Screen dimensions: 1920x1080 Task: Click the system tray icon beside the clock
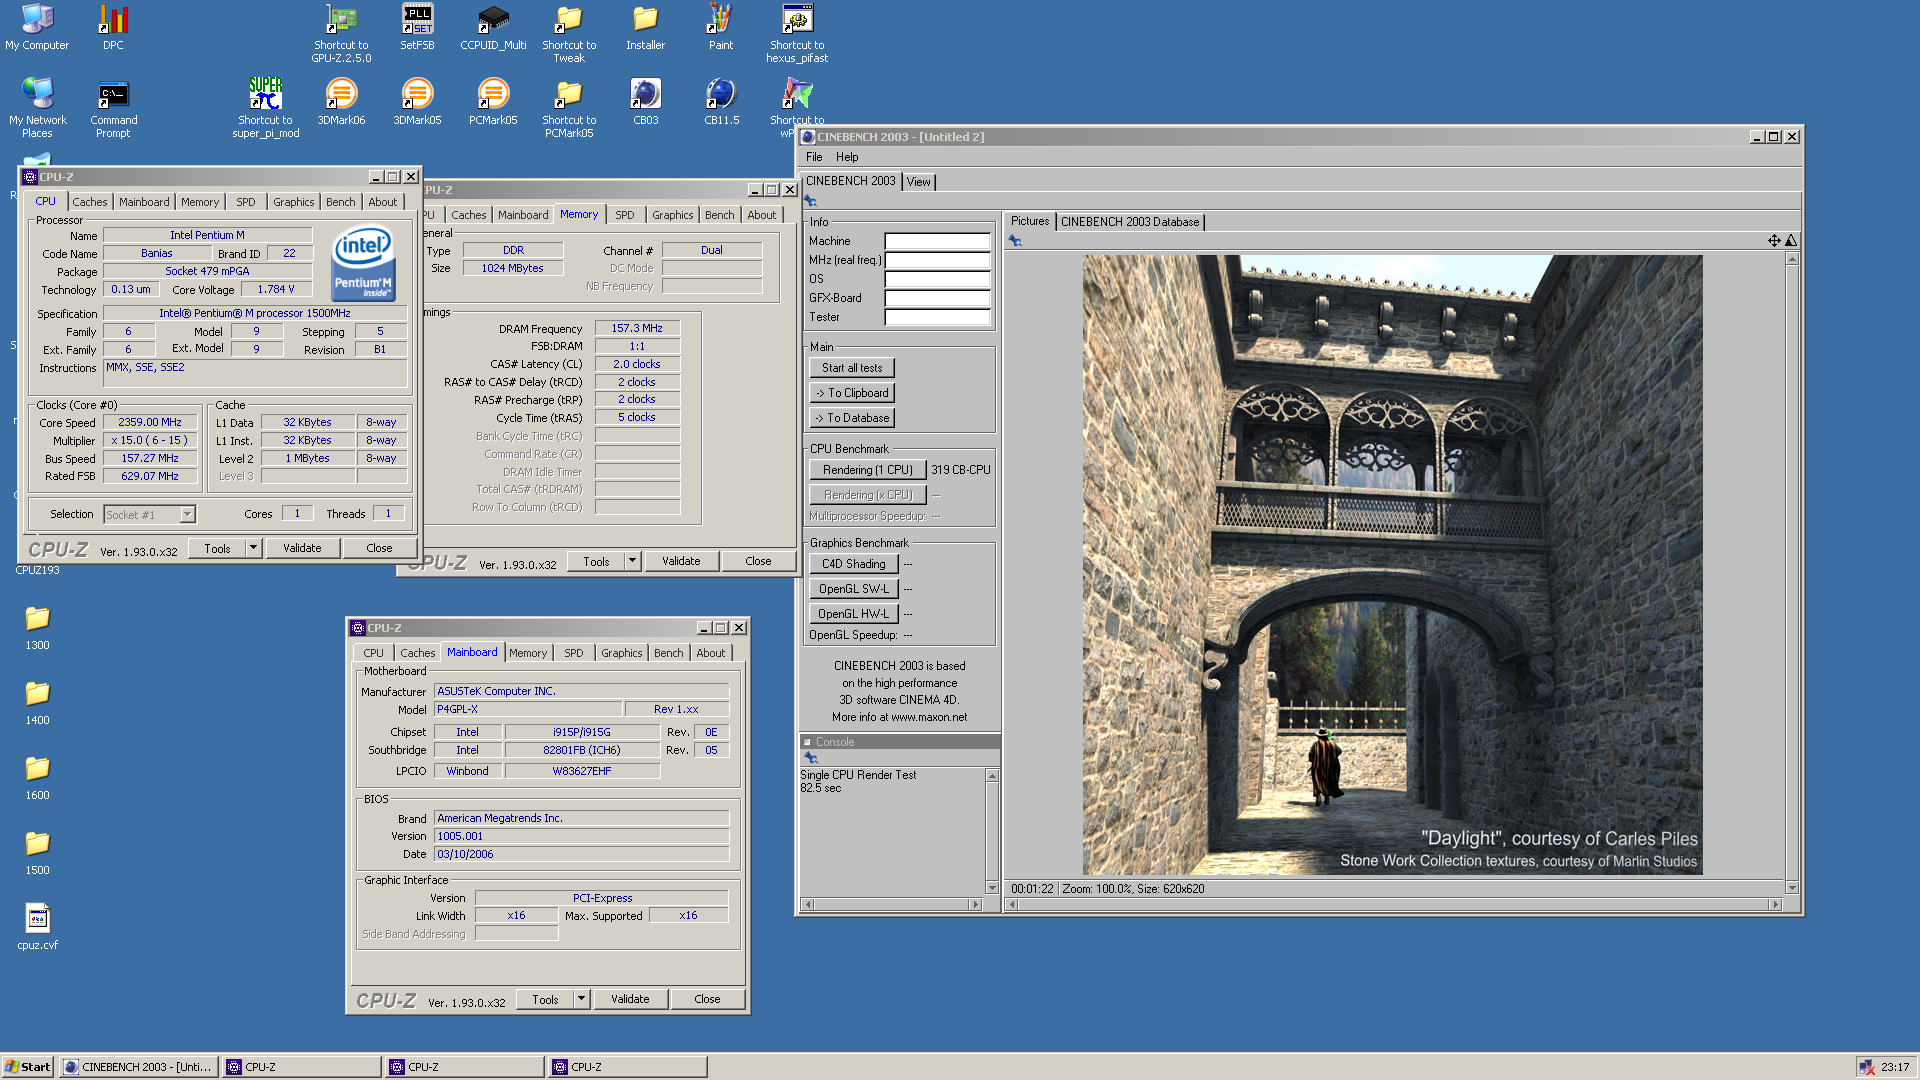[x=1866, y=1067]
